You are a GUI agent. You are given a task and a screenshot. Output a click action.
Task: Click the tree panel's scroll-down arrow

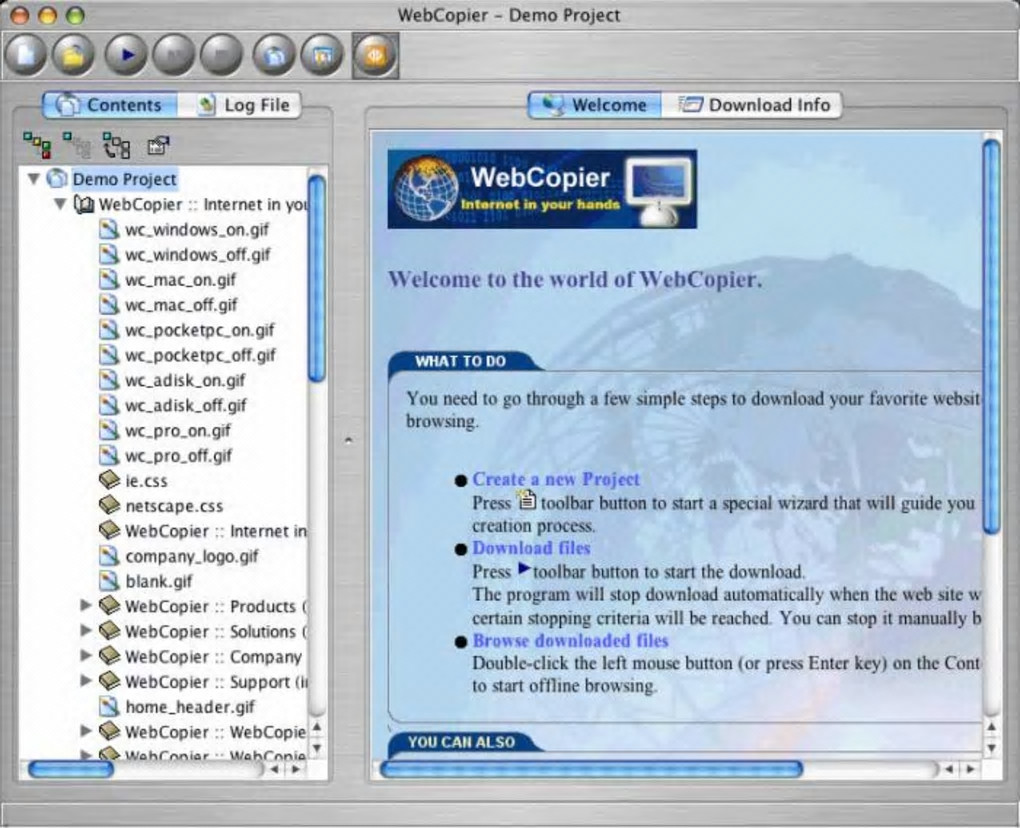pyautogui.click(x=317, y=748)
